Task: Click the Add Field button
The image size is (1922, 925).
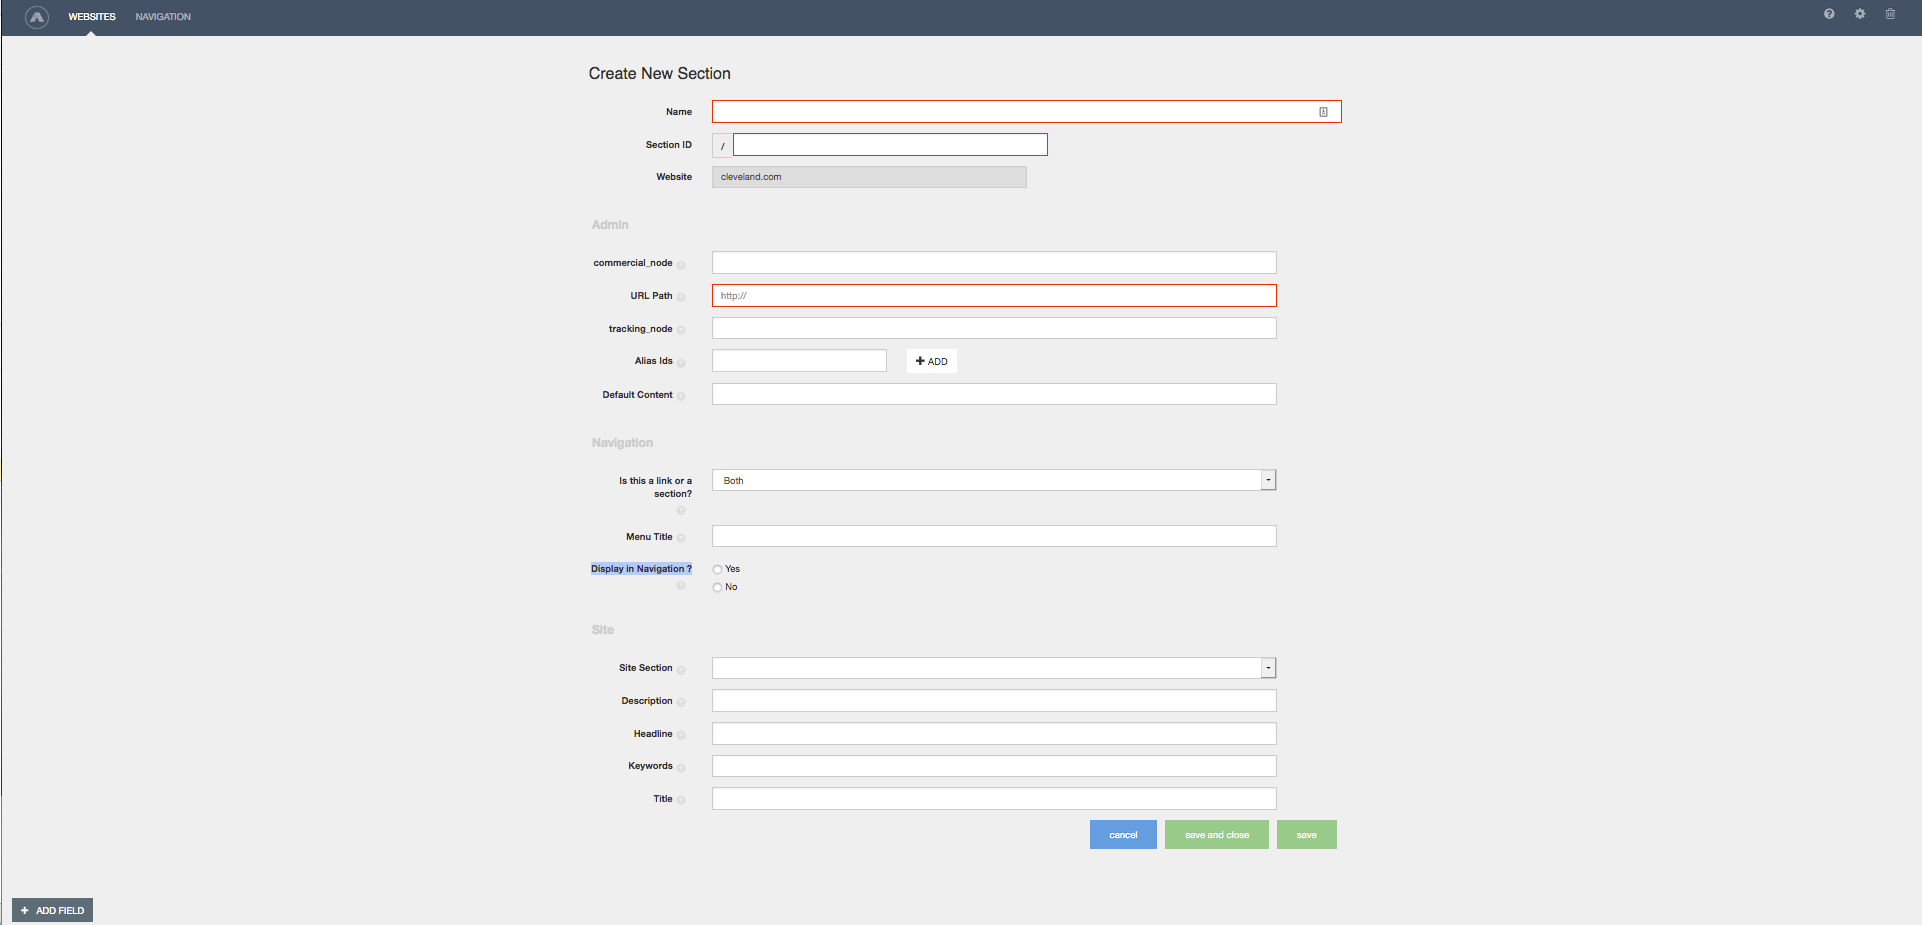Action: click(52, 910)
